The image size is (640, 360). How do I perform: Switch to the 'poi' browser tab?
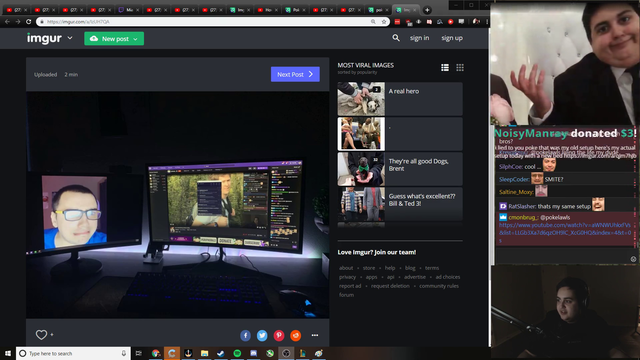click(378, 10)
